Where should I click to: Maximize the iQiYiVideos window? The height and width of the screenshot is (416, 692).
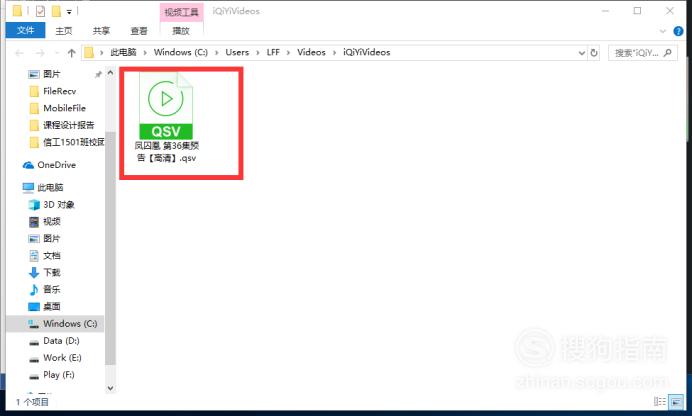coord(637,11)
